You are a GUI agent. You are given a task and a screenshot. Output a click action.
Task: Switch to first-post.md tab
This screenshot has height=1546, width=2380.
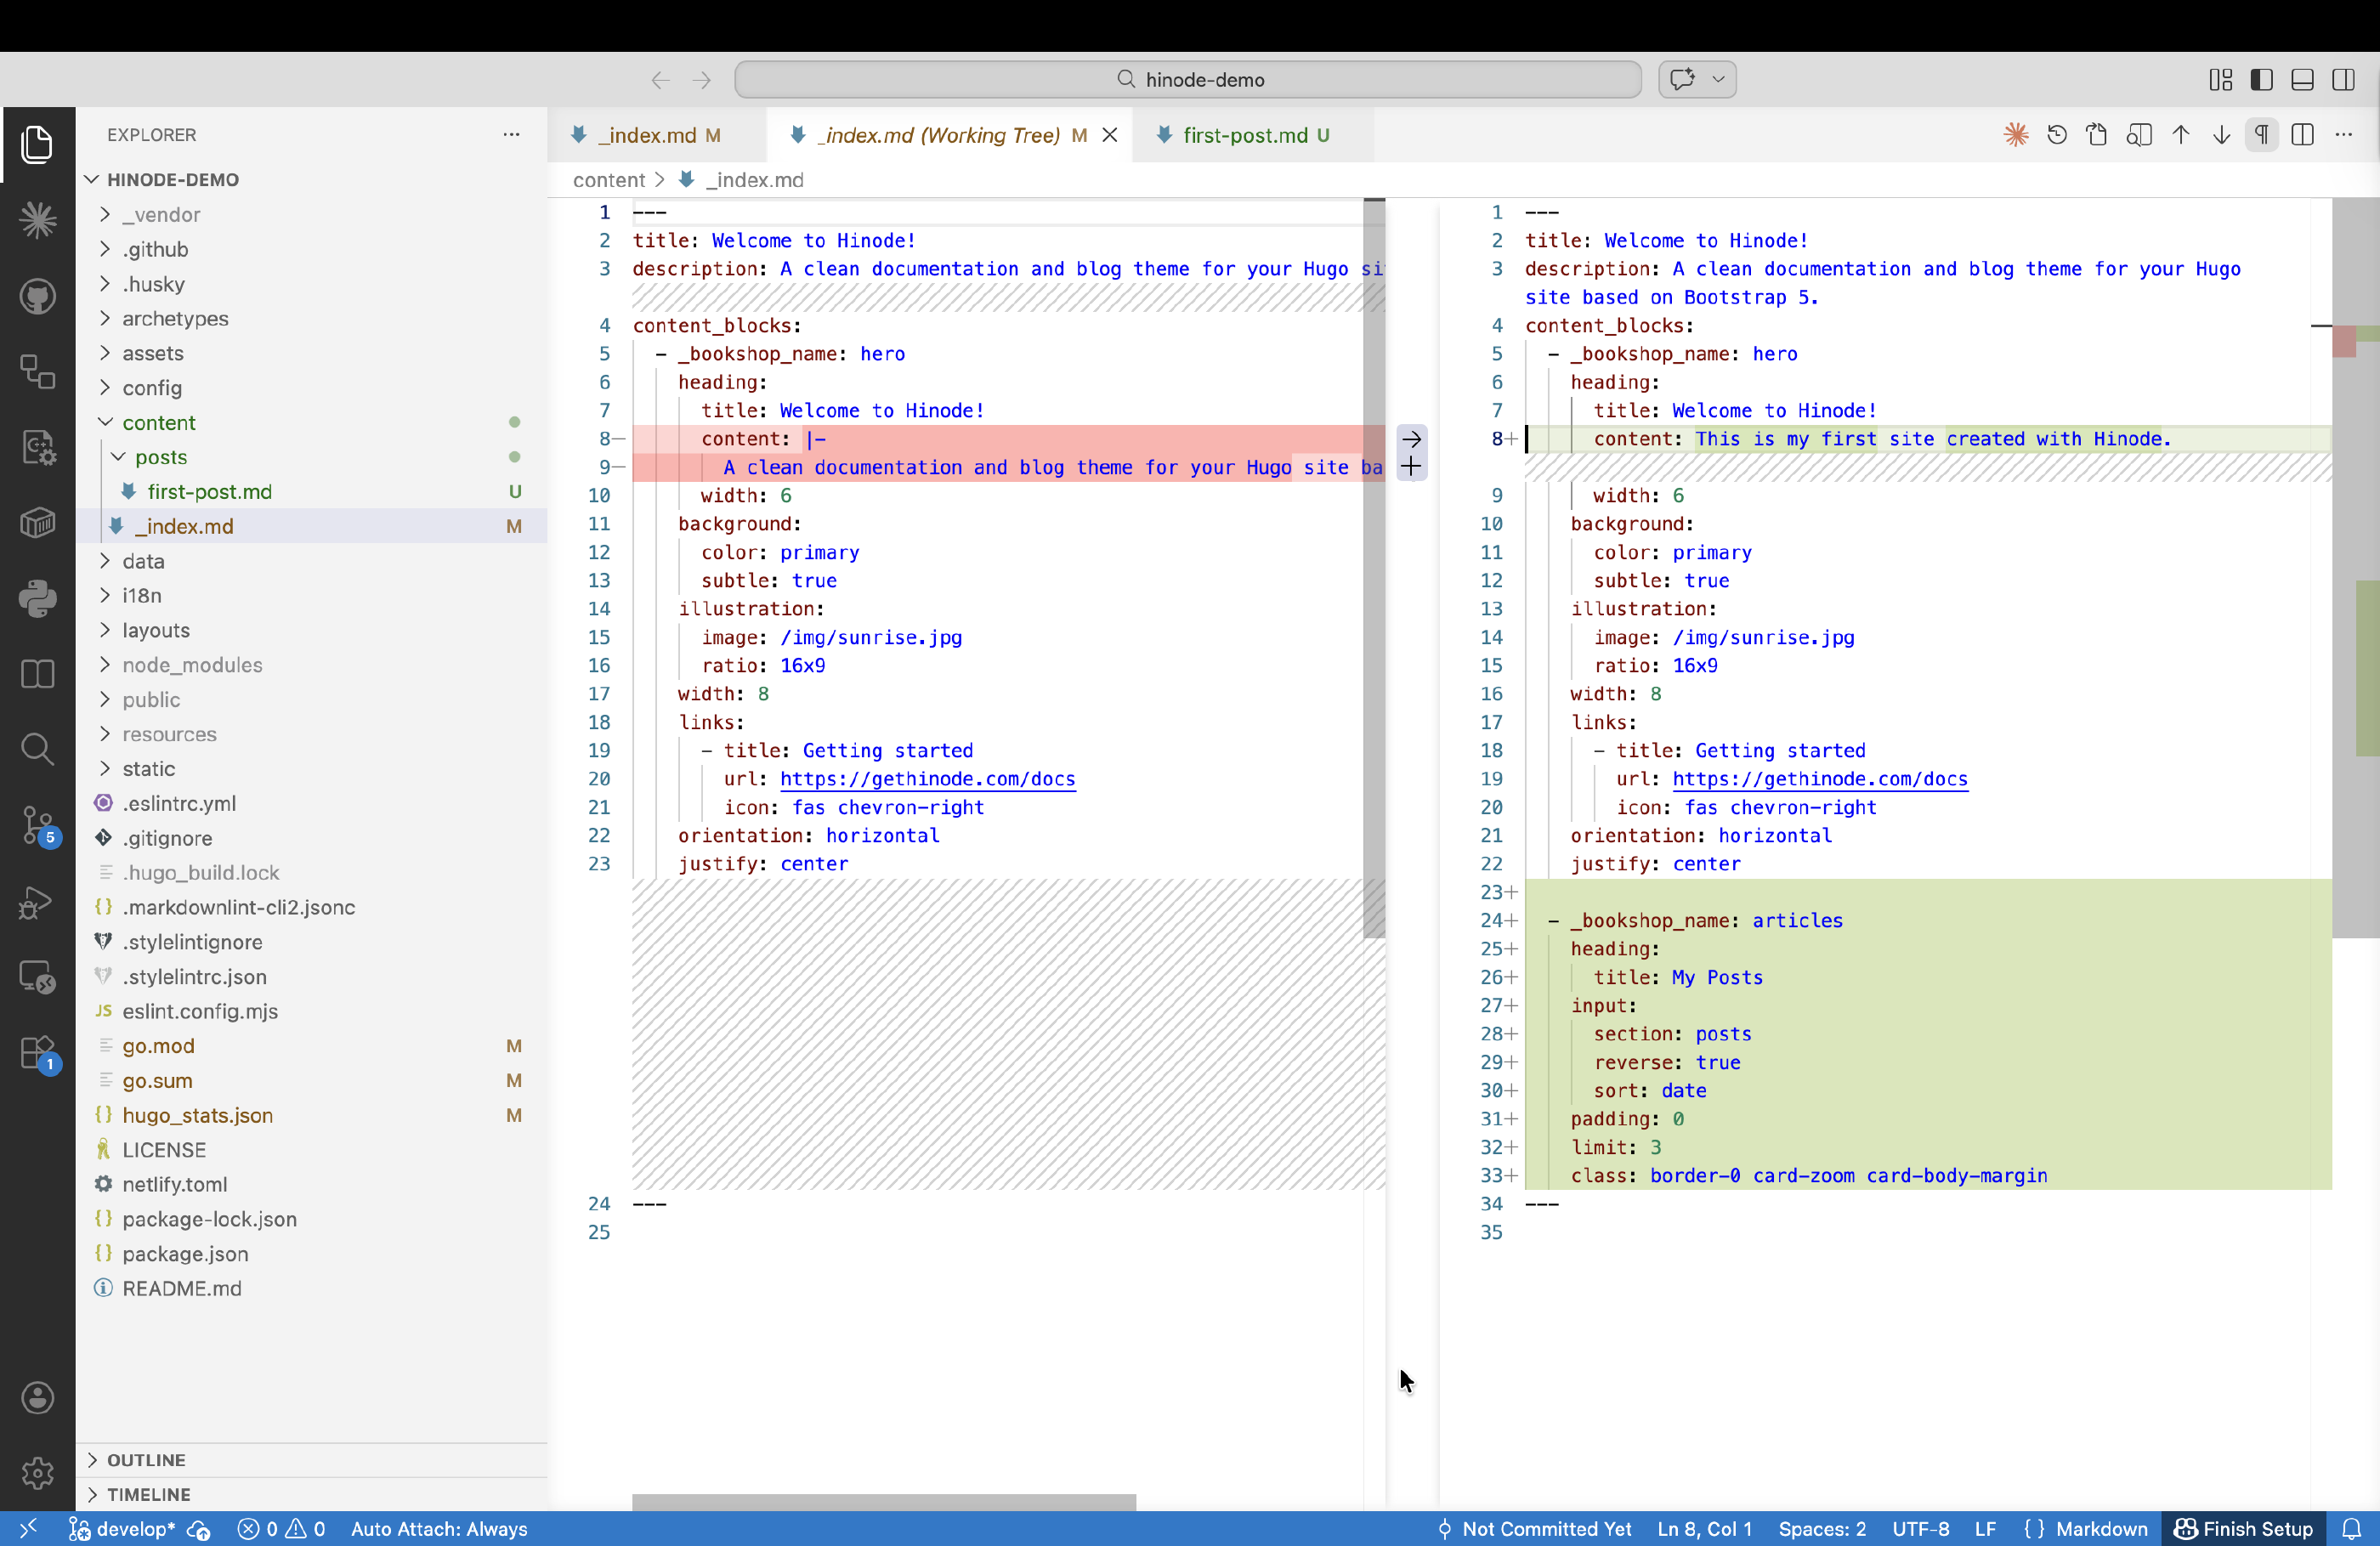point(1244,135)
